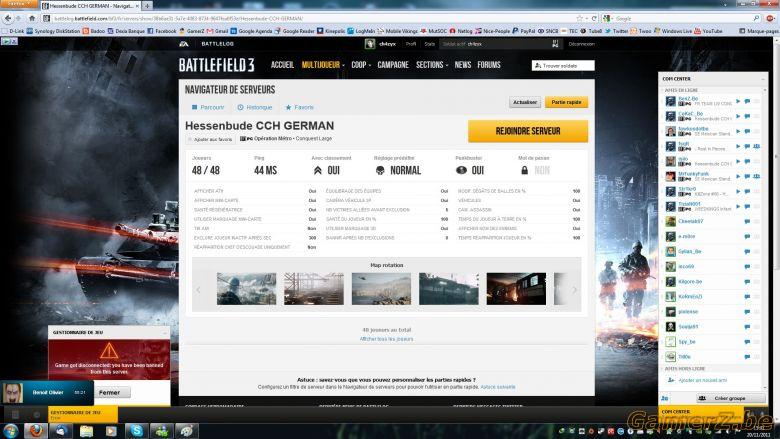Switch to the Historique tab

click(255, 107)
